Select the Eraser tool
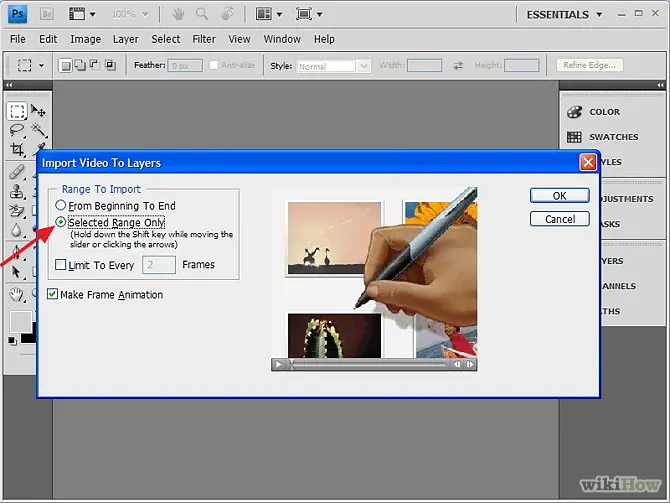 pos(17,211)
